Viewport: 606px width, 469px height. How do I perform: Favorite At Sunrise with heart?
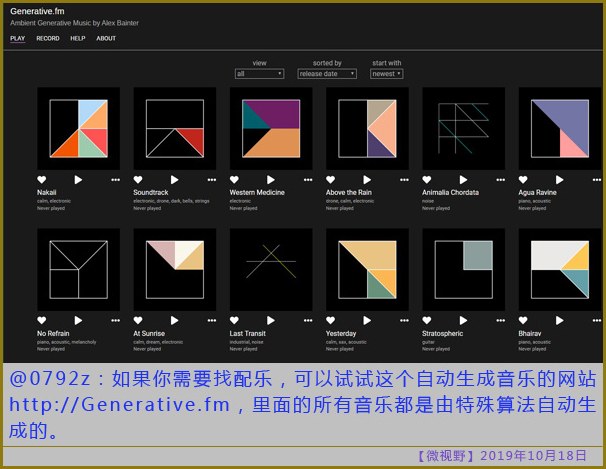click(138, 320)
